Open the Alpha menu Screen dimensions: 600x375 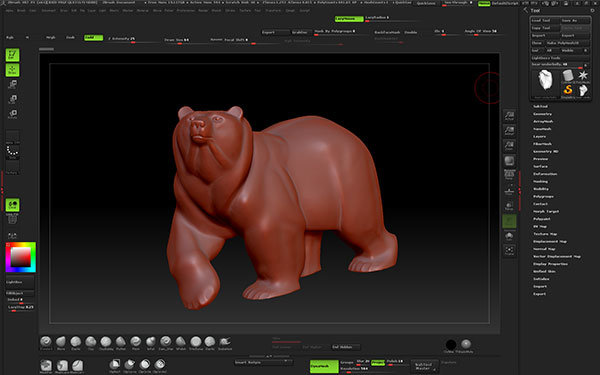click(x=10, y=11)
